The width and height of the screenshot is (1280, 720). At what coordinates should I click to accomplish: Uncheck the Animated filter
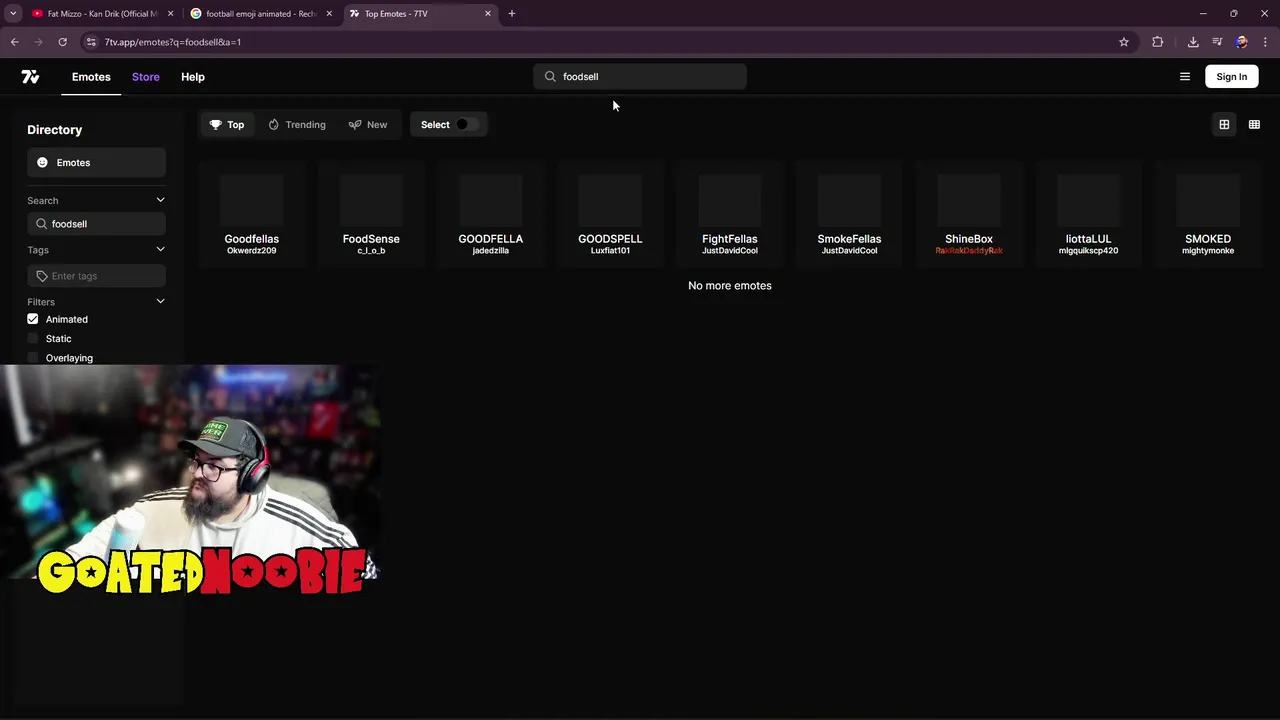33,319
